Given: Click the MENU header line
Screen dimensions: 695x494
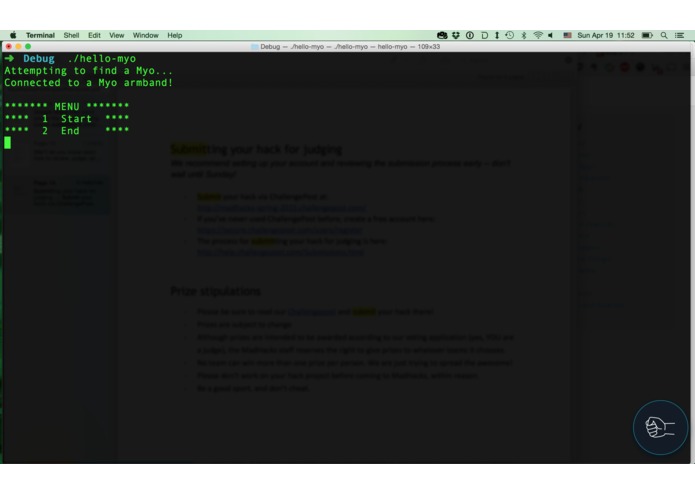Looking at the screenshot, I should point(67,106).
